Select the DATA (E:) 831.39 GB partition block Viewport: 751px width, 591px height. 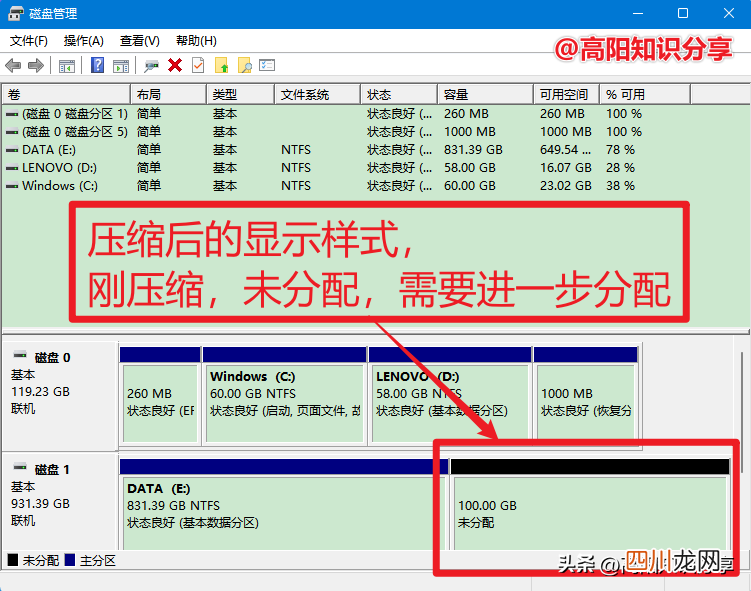[x=284, y=513]
